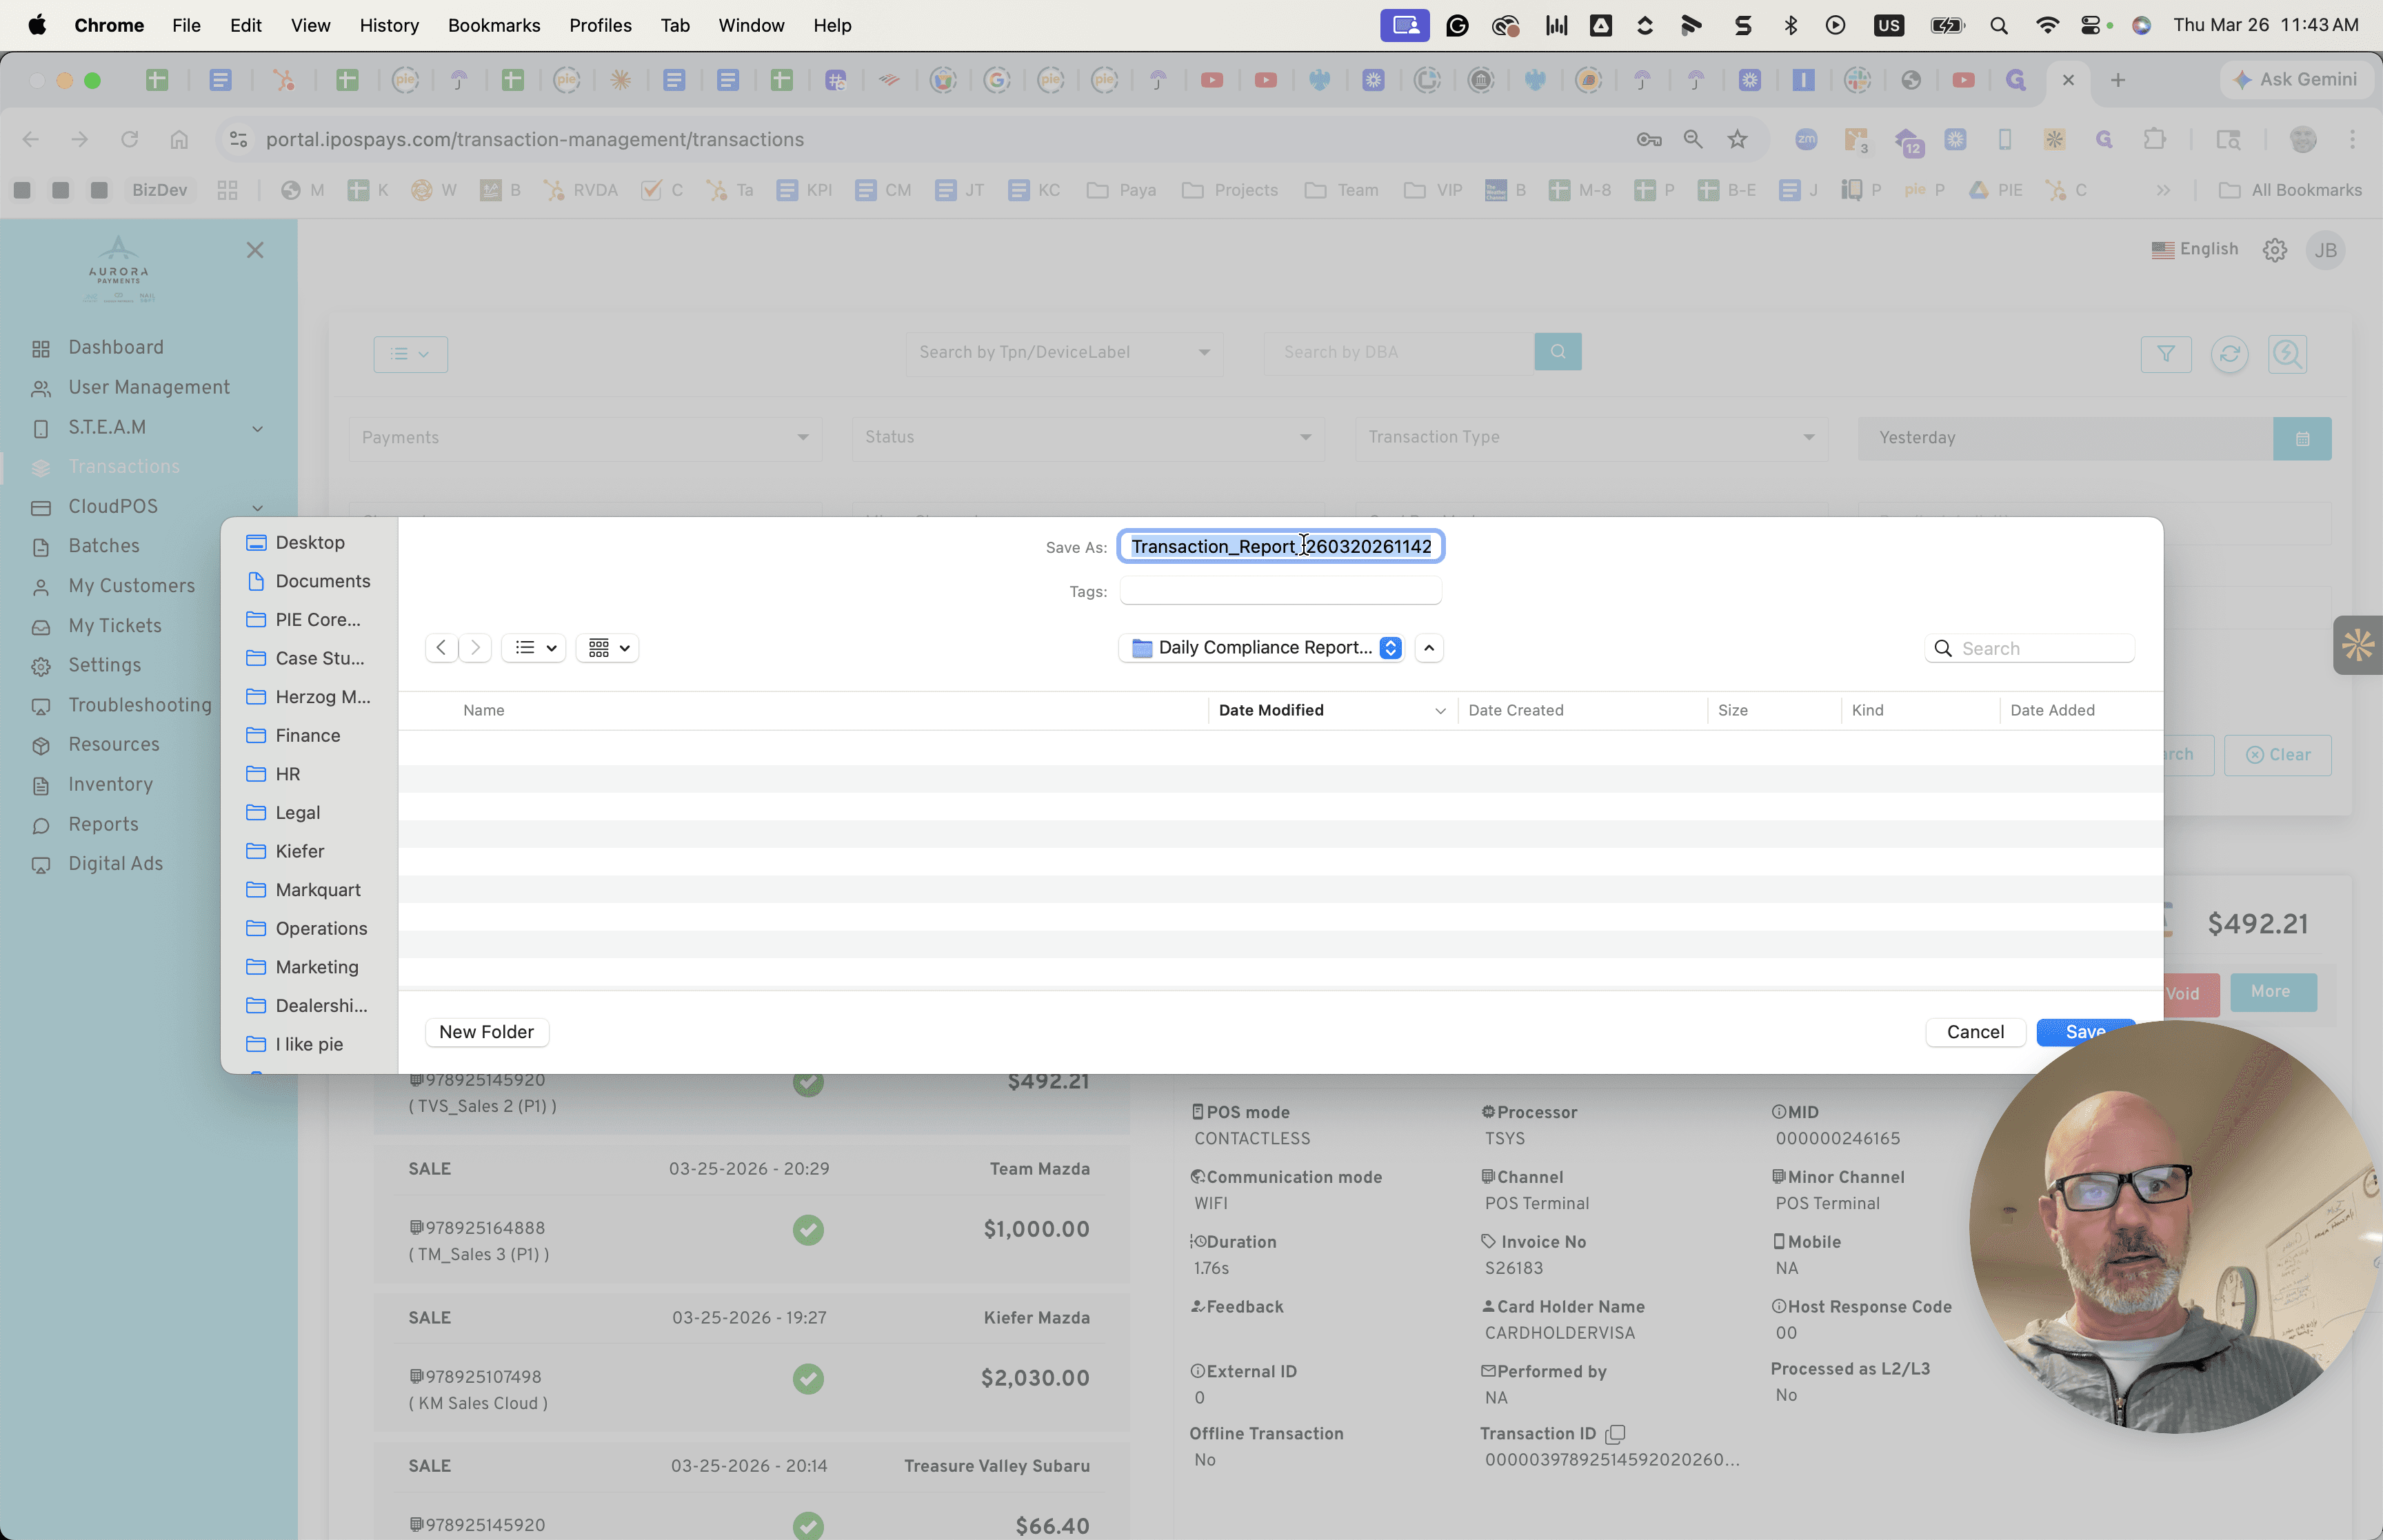This screenshot has height=1540, width=2383.
Task: Copy the Transaction ID
Action: [x=1615, y=1434]
